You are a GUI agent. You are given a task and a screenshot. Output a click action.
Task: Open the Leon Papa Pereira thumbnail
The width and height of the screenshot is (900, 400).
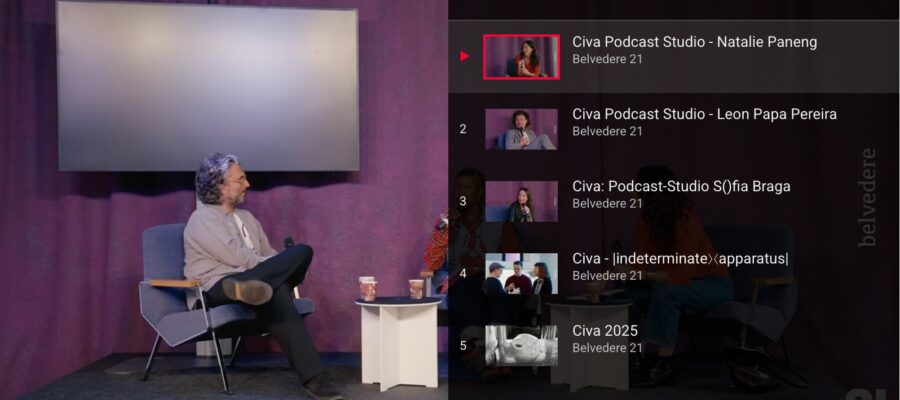pos(521,129)
